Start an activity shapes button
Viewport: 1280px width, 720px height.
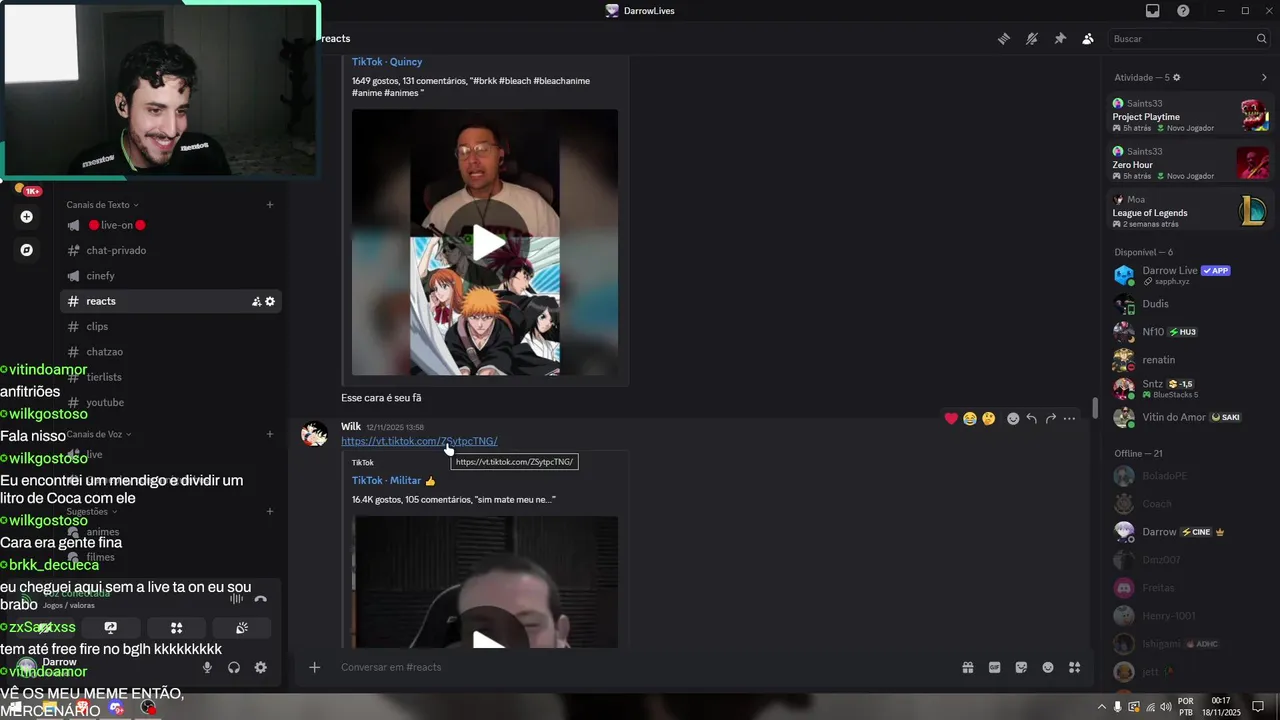click(176, 628)
